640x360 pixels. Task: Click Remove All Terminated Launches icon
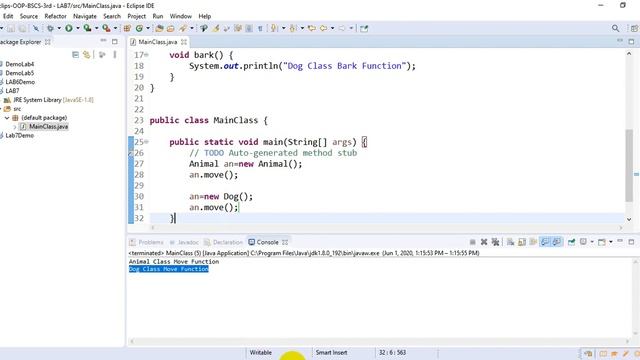[x=495, y=242]
